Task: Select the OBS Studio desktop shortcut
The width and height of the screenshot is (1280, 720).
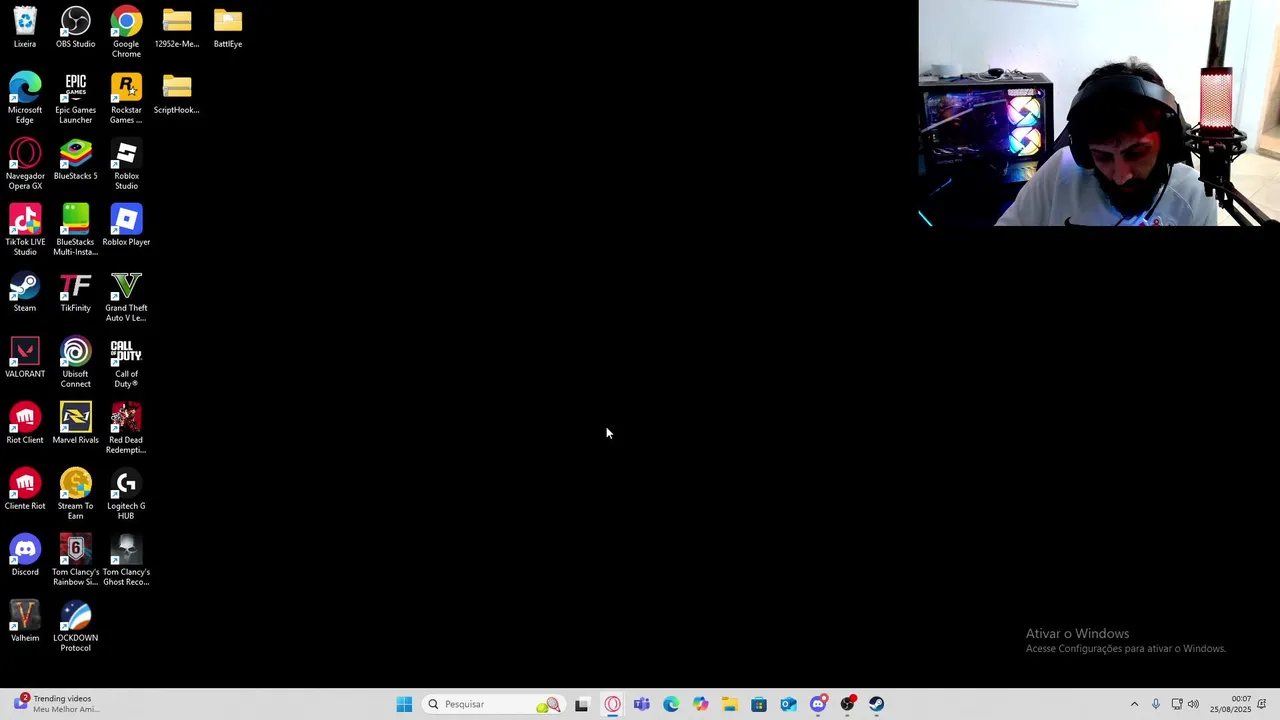Action: click(x=75, y=27)
